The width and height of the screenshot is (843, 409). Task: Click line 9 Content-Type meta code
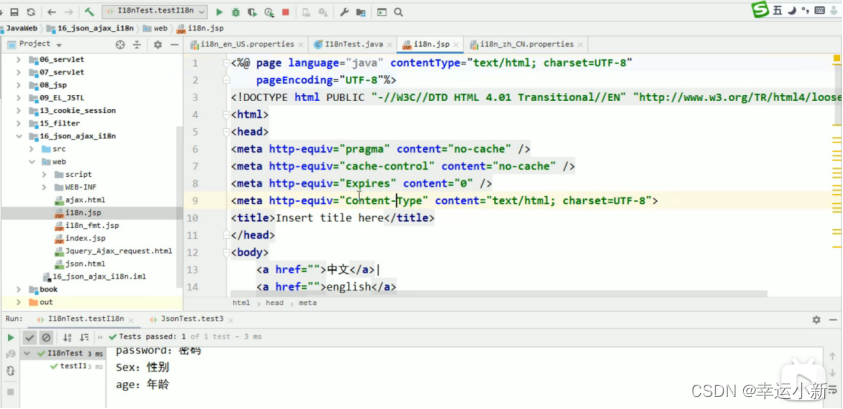(445, 201)
